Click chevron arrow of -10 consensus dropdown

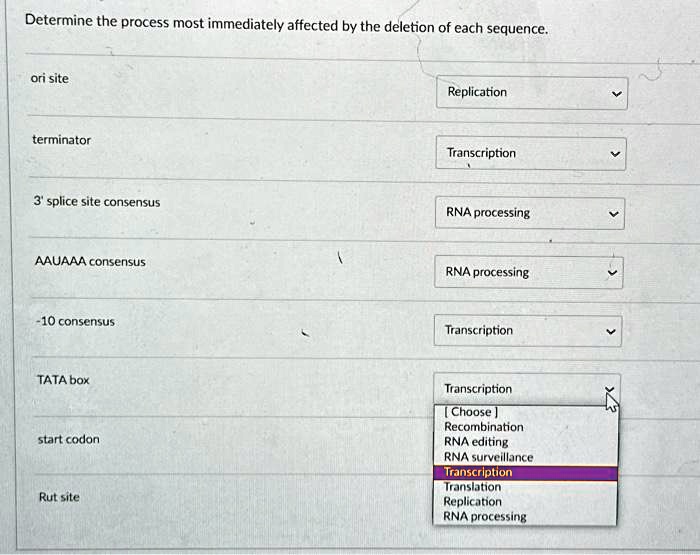pos(610,332)
